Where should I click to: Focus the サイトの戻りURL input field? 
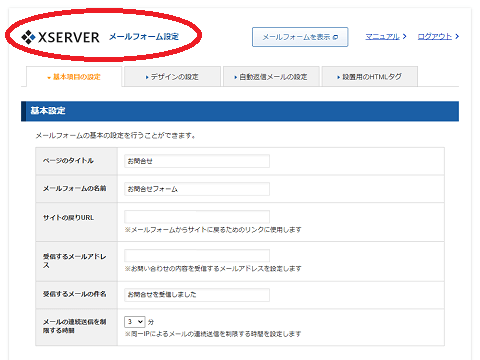coord(197,217)
